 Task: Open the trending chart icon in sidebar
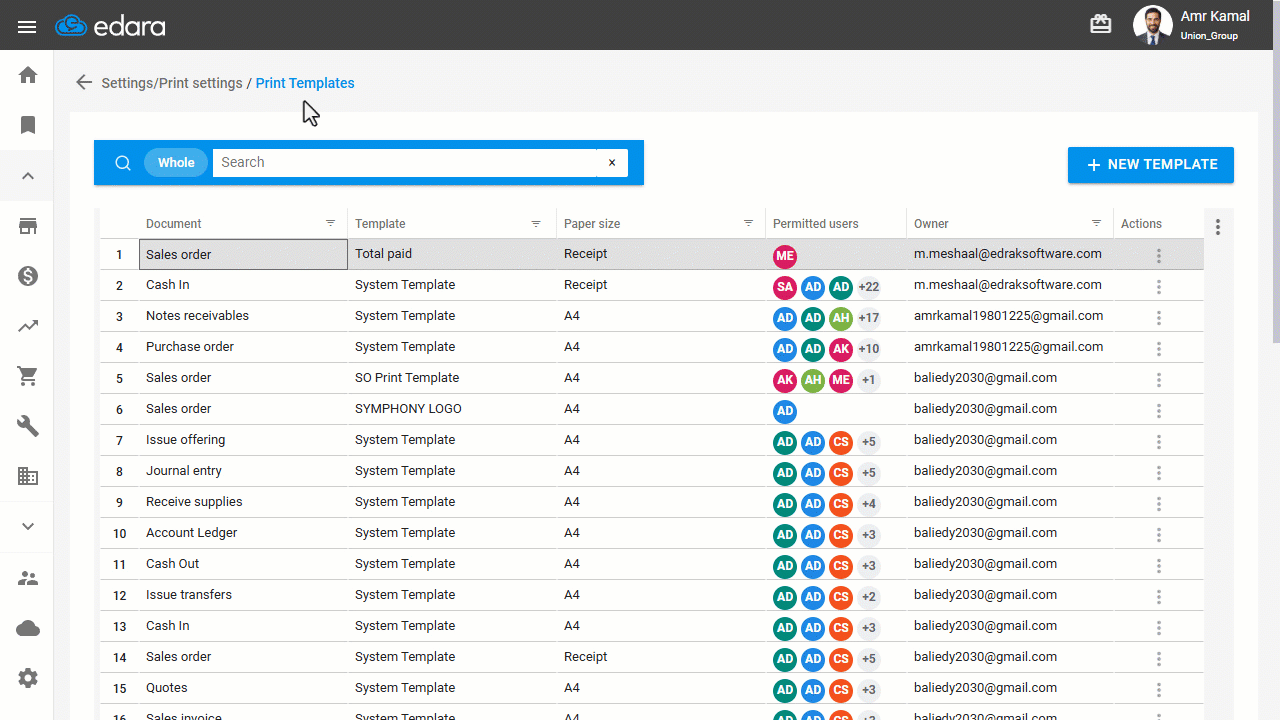tap(28, 326)
